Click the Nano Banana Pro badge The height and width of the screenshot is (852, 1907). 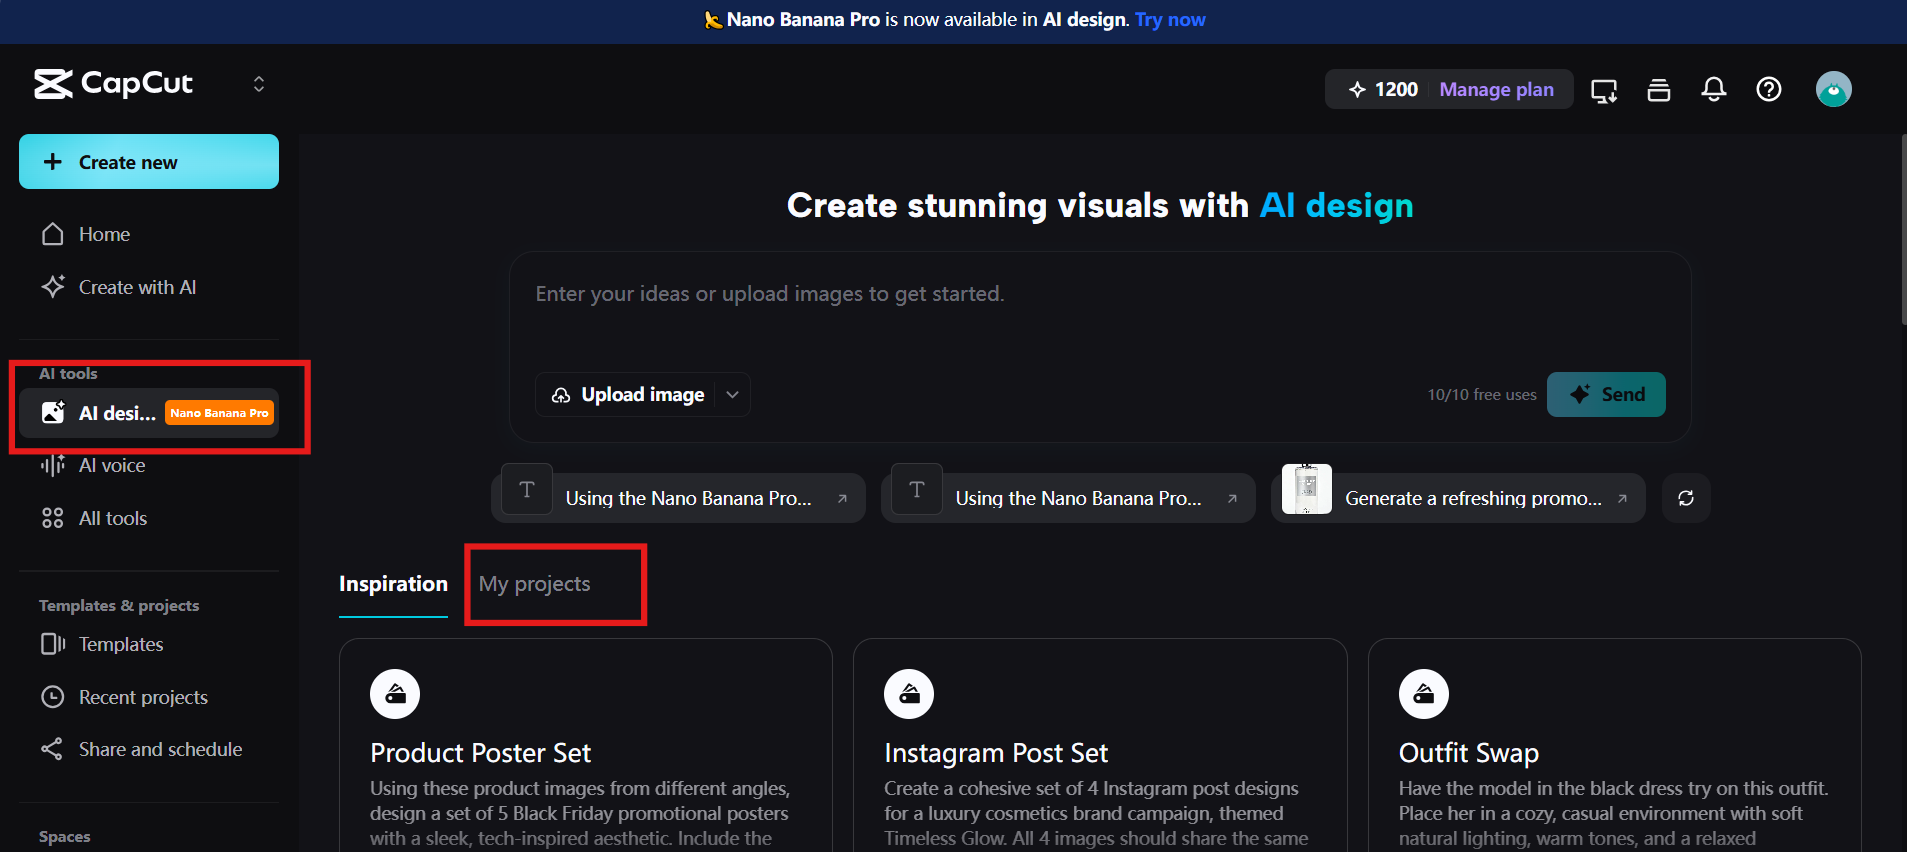[219, 413]
